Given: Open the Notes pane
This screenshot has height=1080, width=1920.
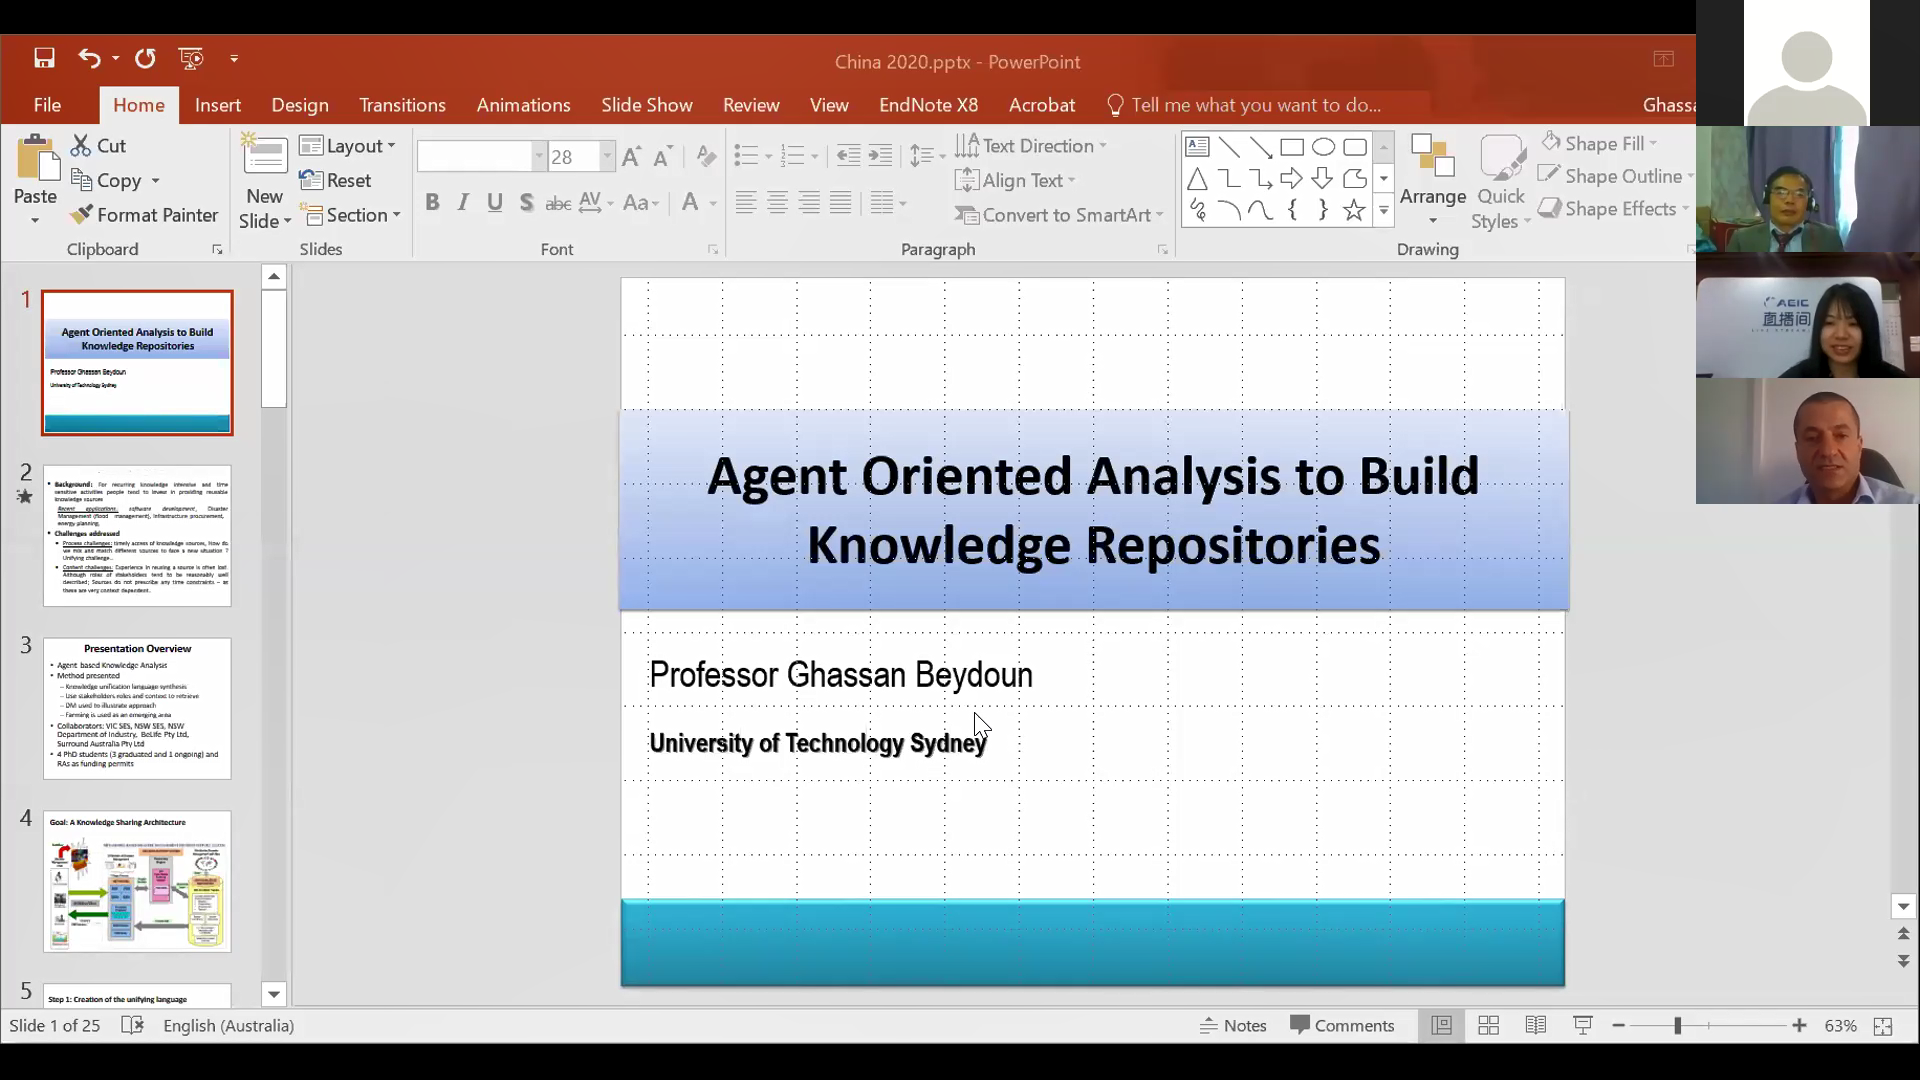Looking at the screenshot, I should pos(1234,1025).
